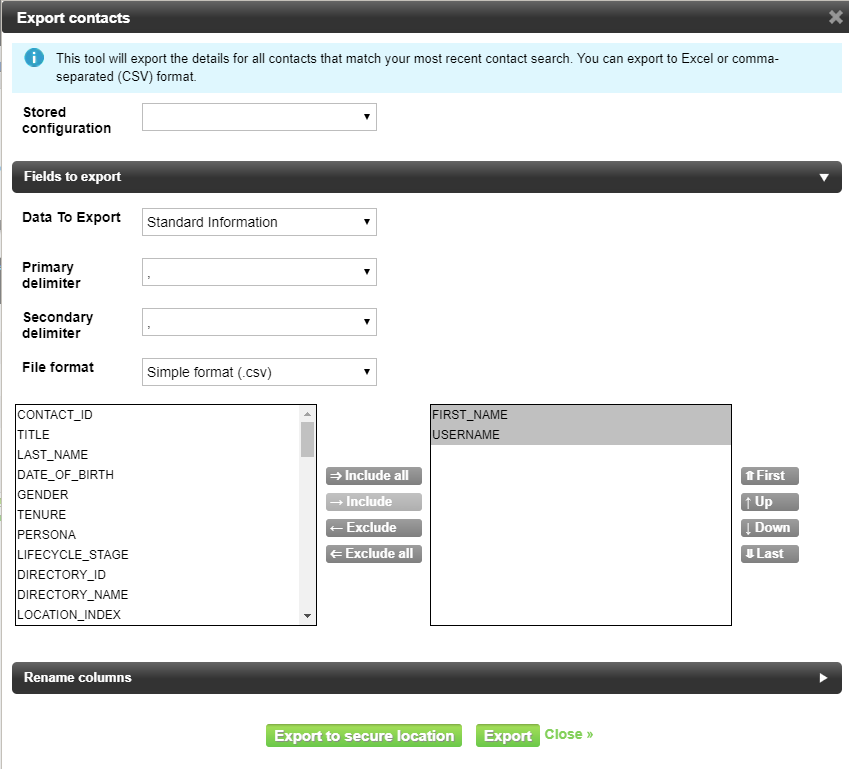This screenshot has height=769, width=849.
Task: Open the Data To Export dropdown
Action: (x=259, y=222)
